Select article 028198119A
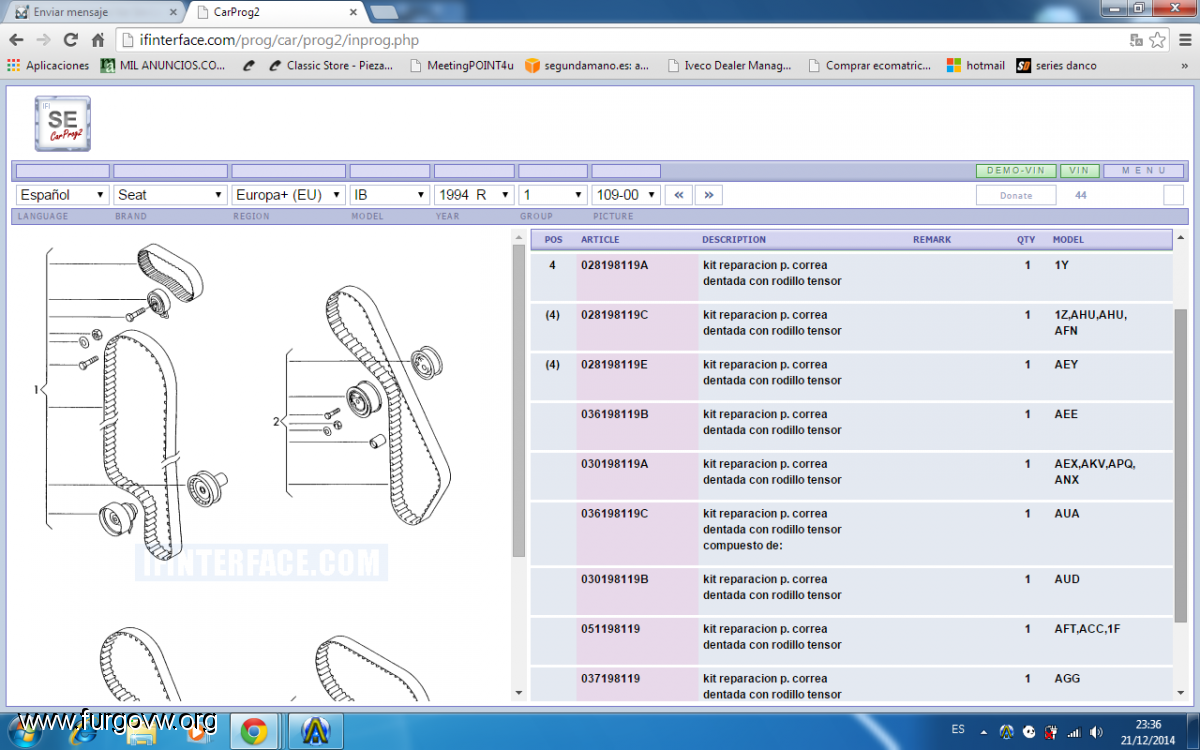The height and width of the screenshot is (750, 1200). (614, 265)
